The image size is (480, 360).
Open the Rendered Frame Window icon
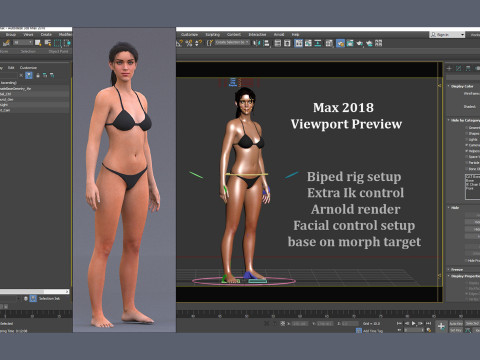350,43
